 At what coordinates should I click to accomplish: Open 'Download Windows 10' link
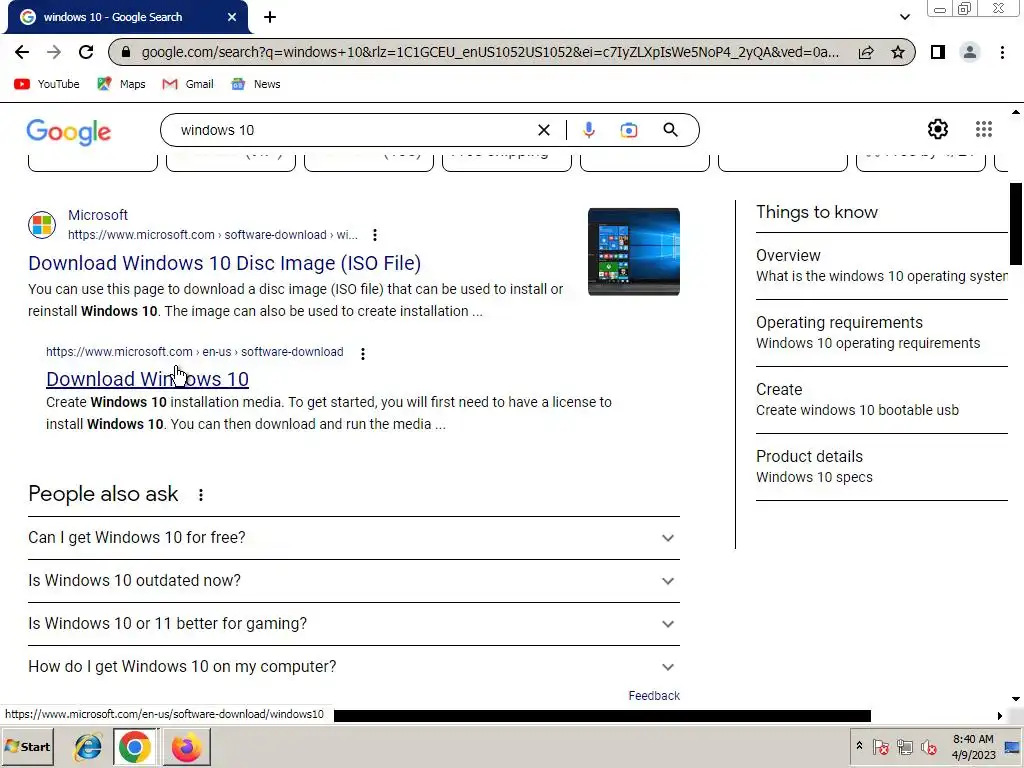[x=147, y=379]
